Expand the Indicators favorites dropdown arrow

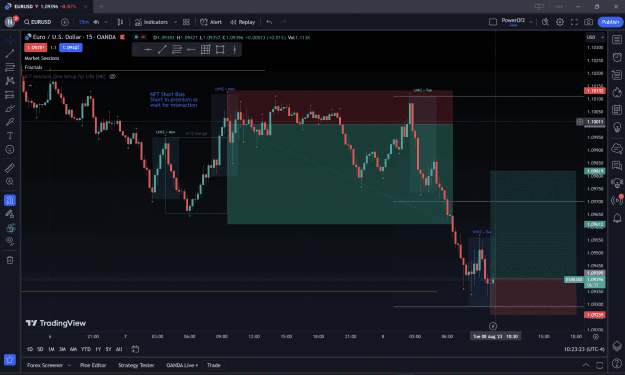(x=175, y=22)
